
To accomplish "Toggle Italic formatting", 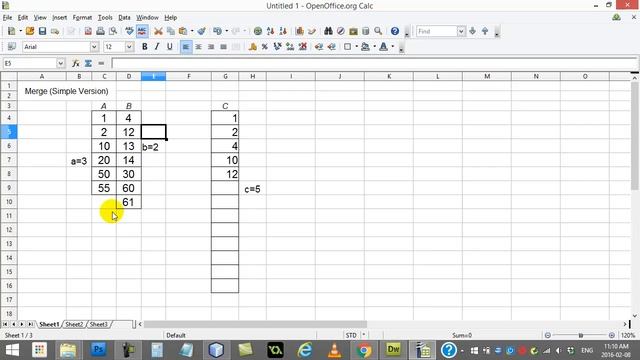I will pyautogui.click(x=157, y=47).
